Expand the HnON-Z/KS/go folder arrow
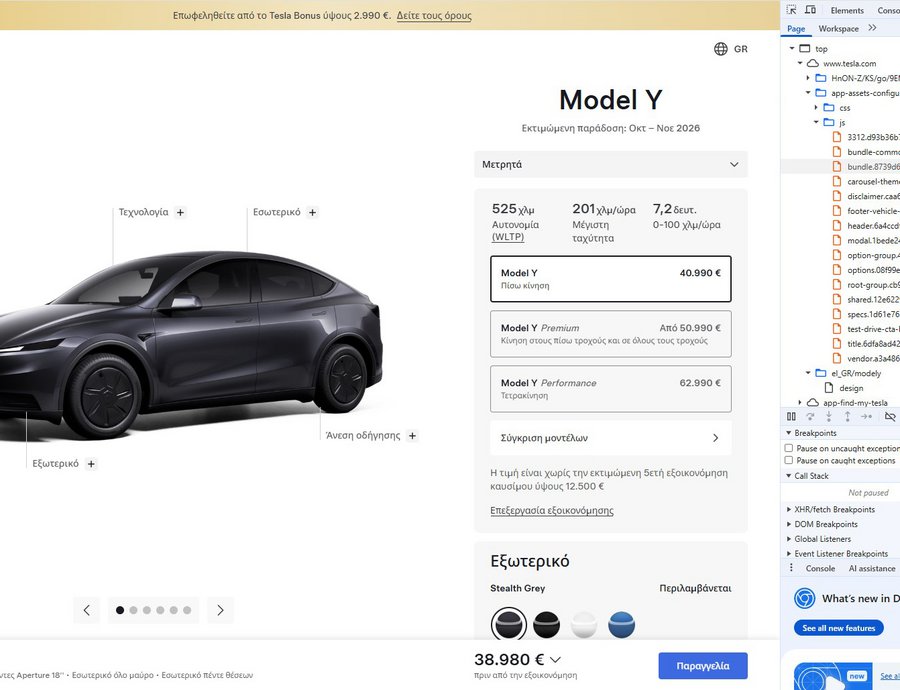 [808, 78]
